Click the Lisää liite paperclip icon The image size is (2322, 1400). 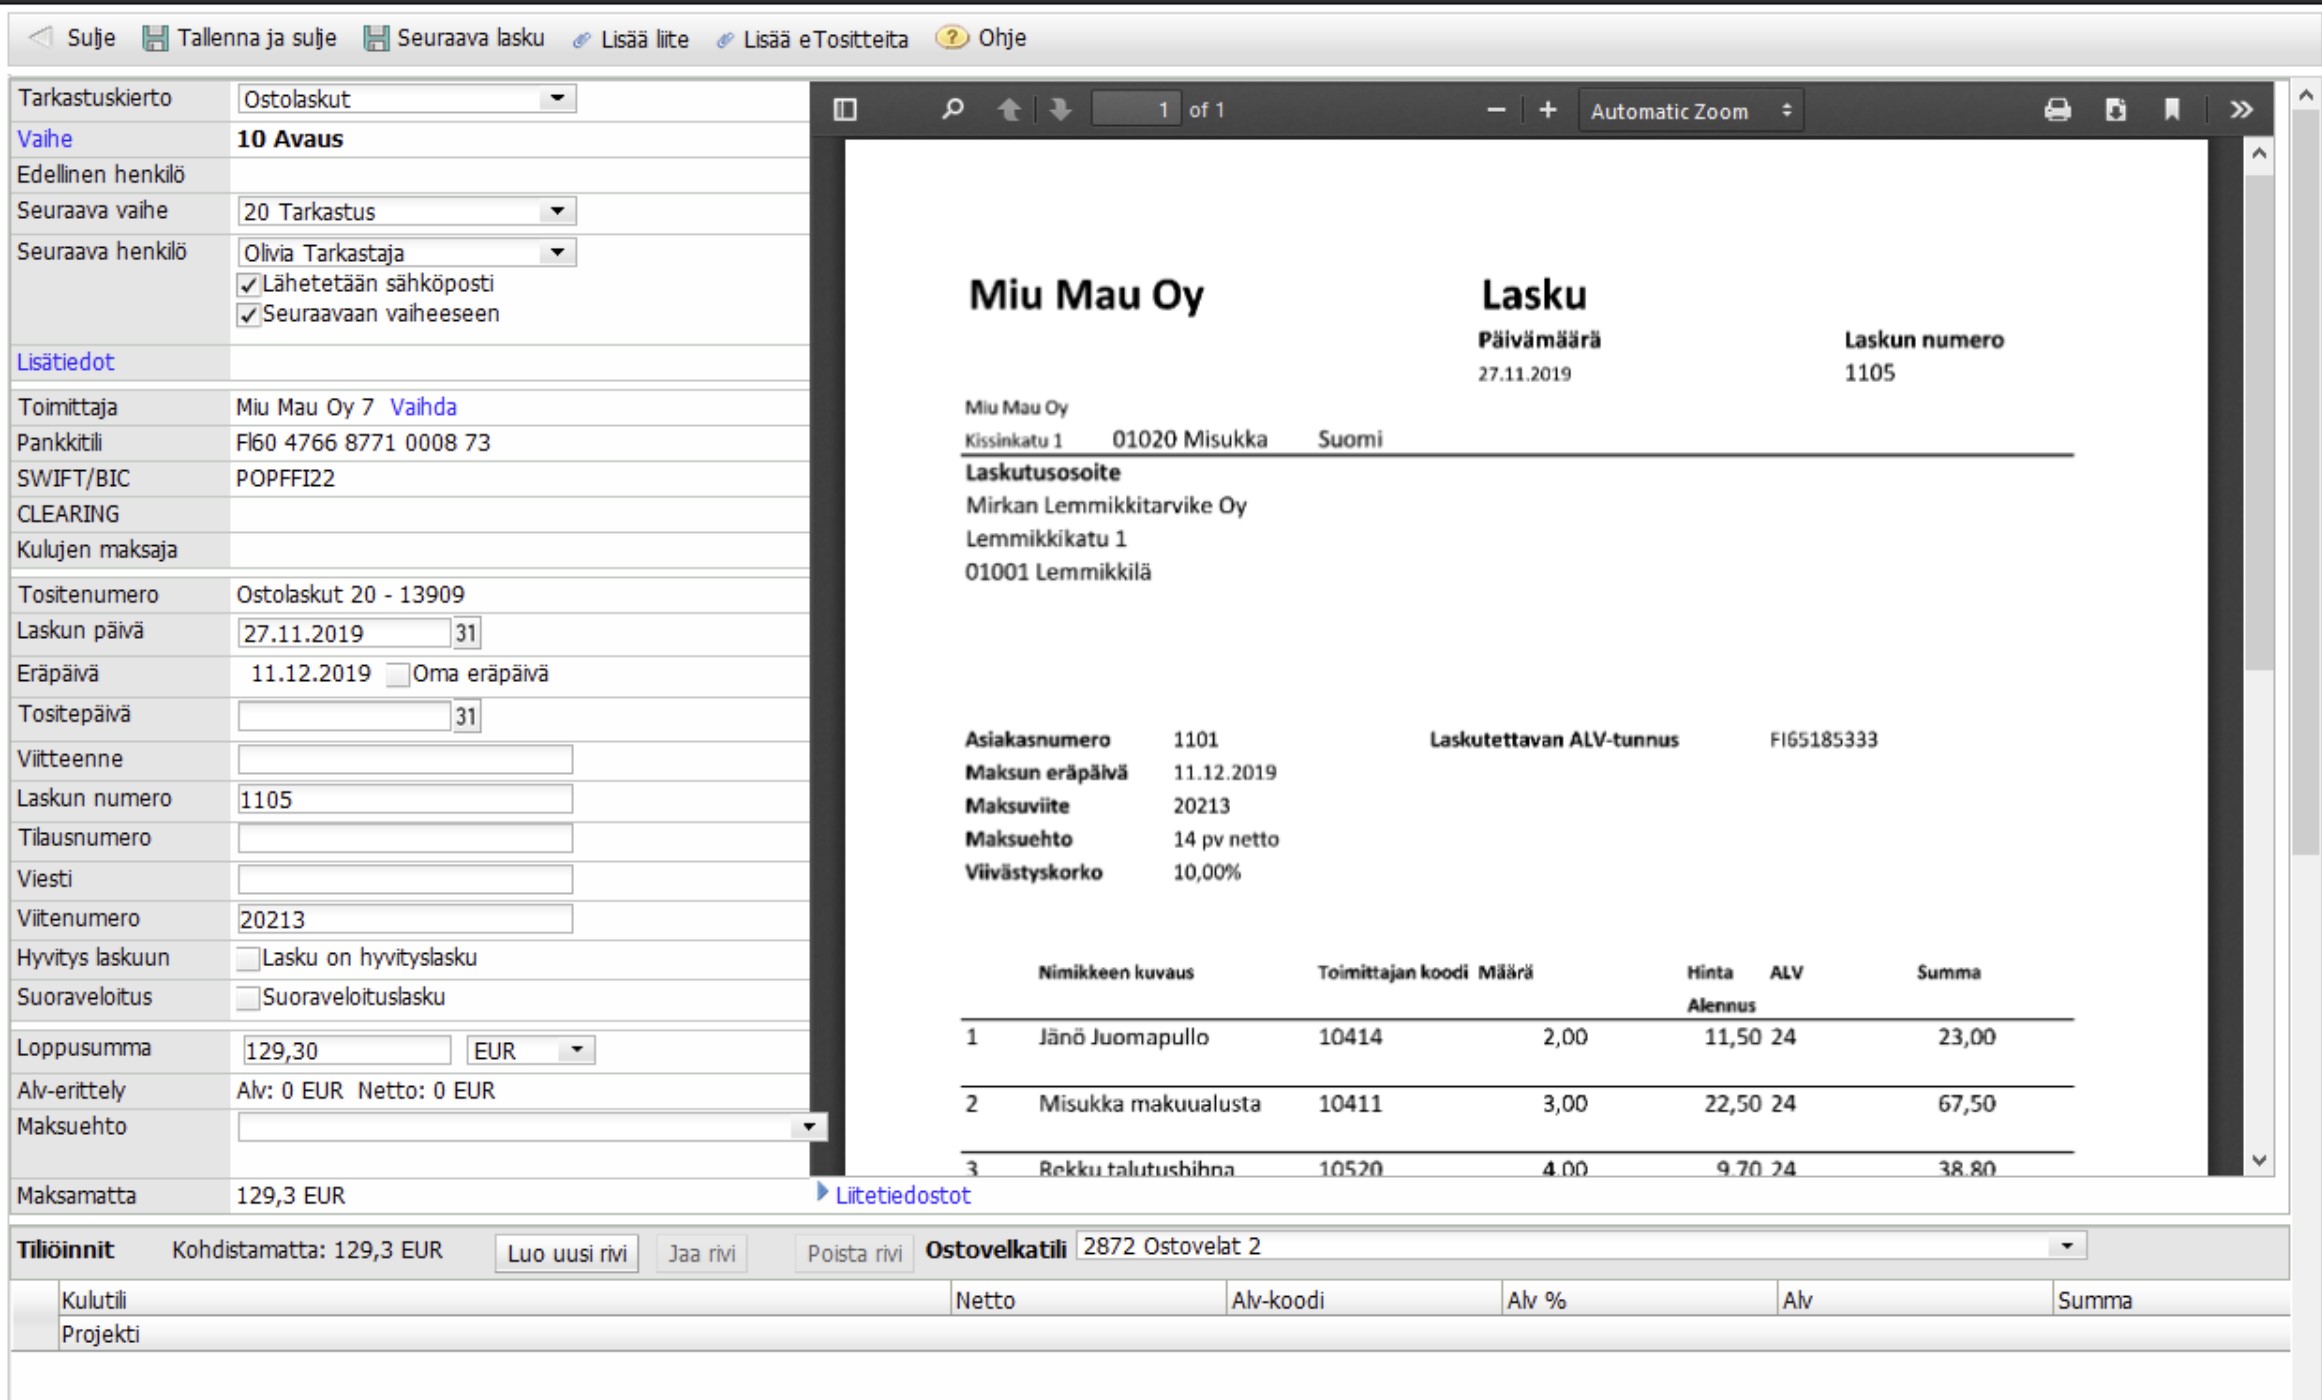point(581,40)
